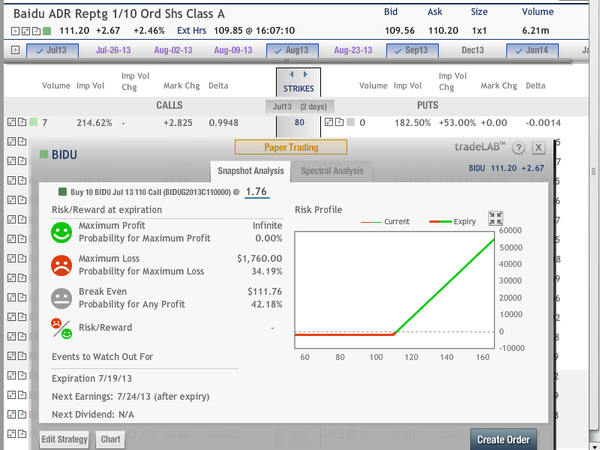Image resolution: width=600 pixels, height=450 pixels.
Task: Enable the Aug-09-13 weekly expiration
Action: pos(233,50)
